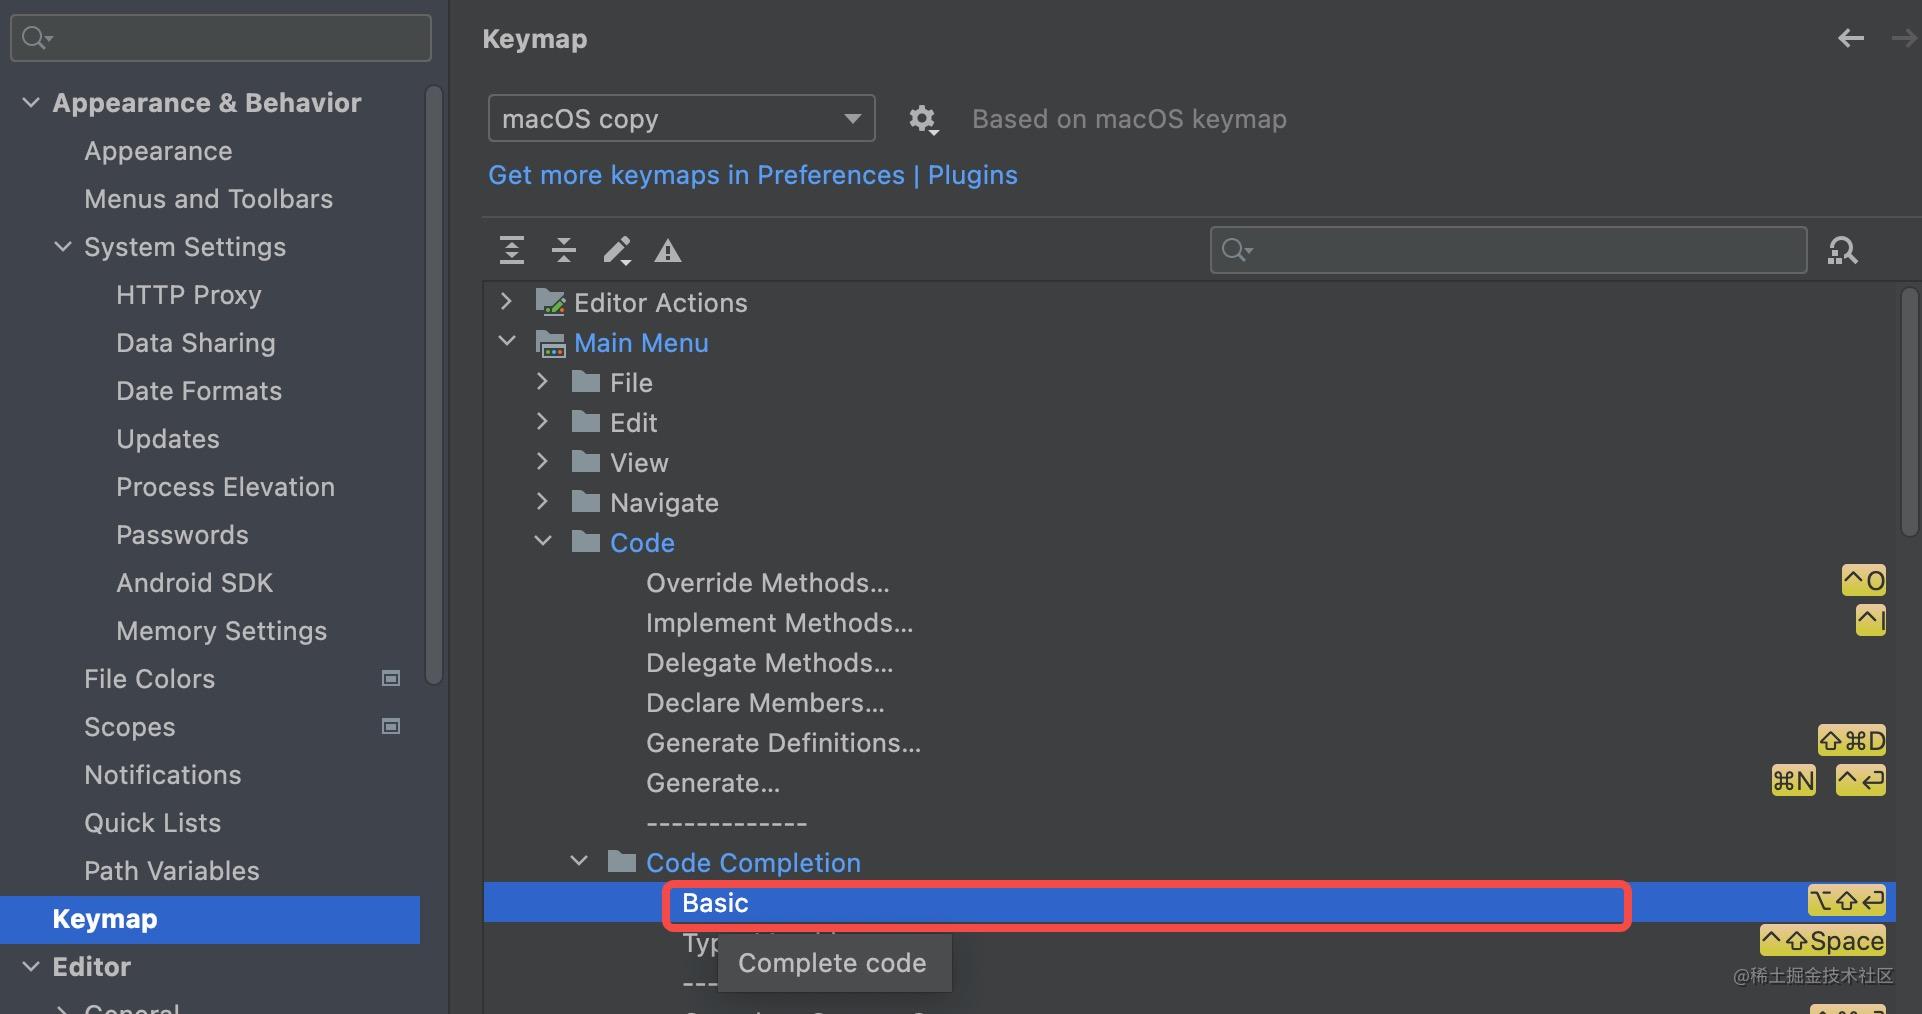Select Declare Members... action
This screenshot has width=1922, height=1014.
pos(765,703)
